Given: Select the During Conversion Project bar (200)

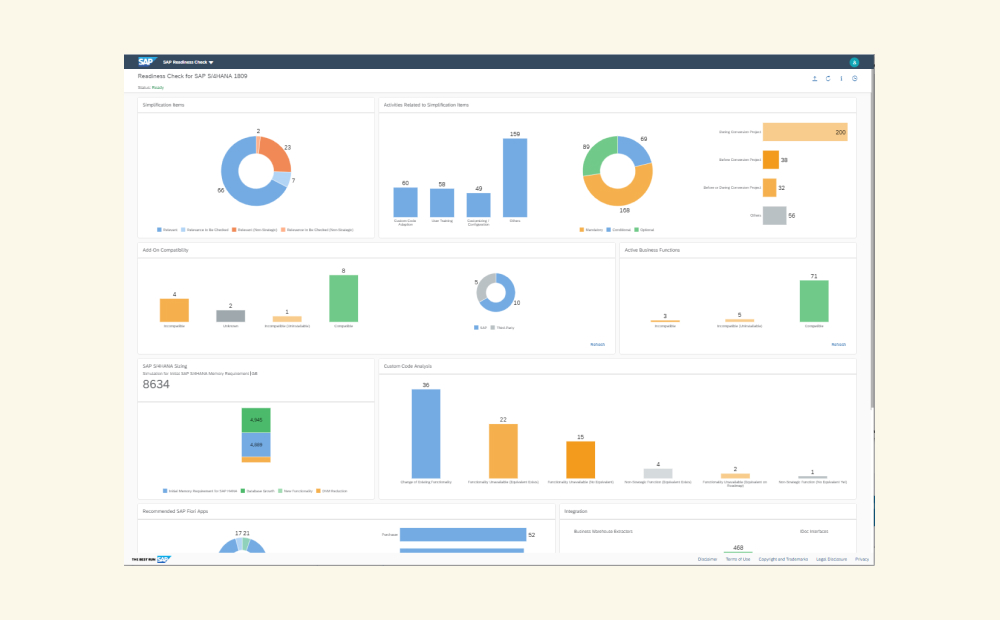Looking at the screenshot, I should [x=805, y=132].
